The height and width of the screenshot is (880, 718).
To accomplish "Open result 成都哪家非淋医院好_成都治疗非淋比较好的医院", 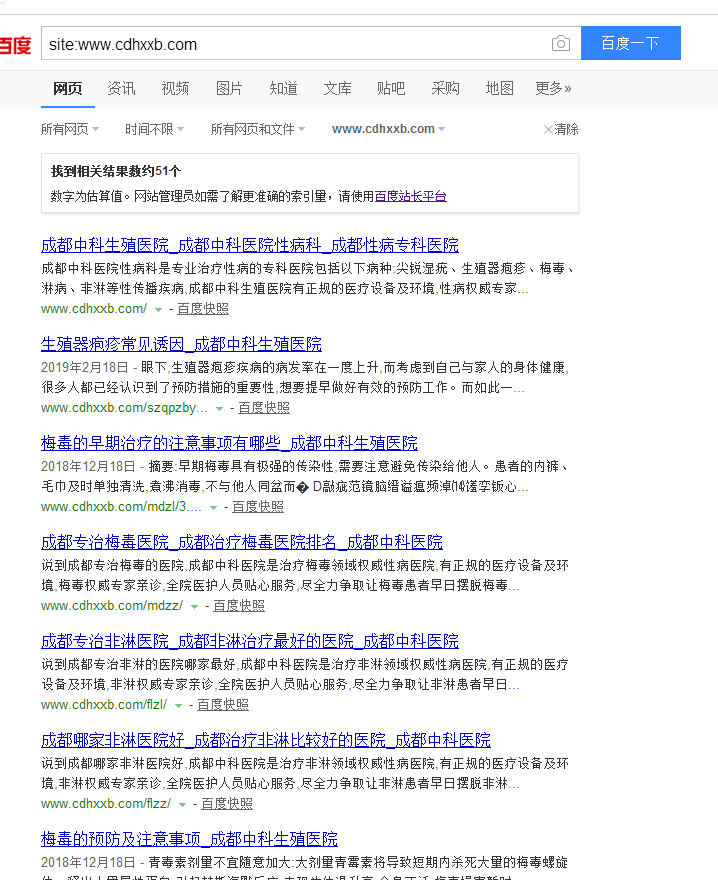I will (x=266, y=740).
